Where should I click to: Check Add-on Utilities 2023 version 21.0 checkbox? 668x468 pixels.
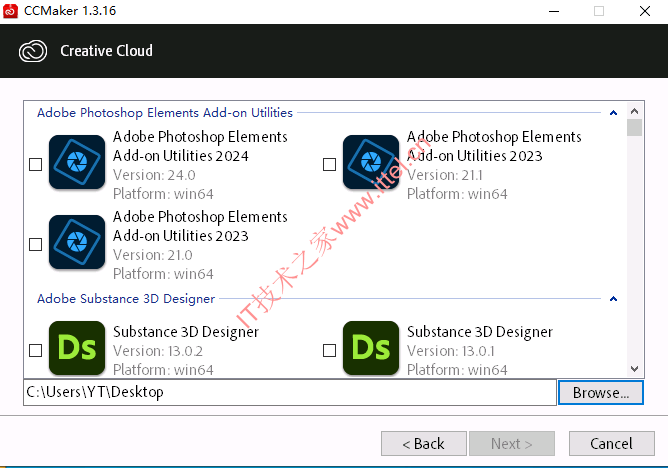35,244
